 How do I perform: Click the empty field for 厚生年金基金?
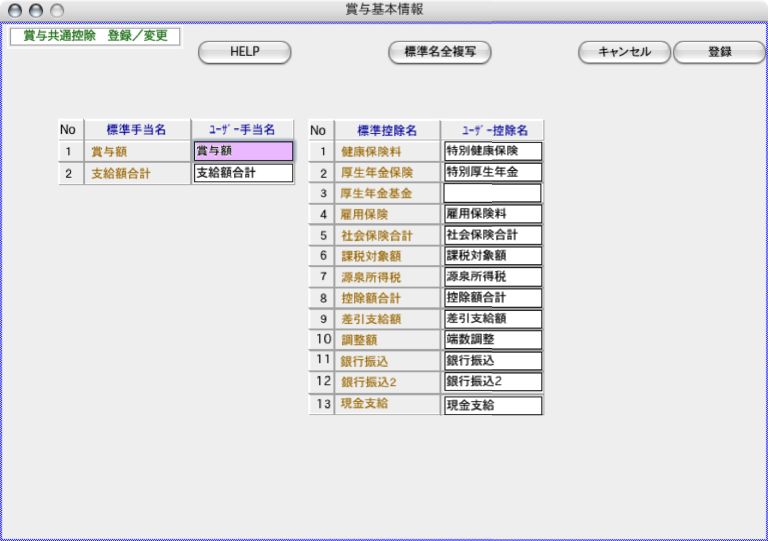[x=492, y=193]
